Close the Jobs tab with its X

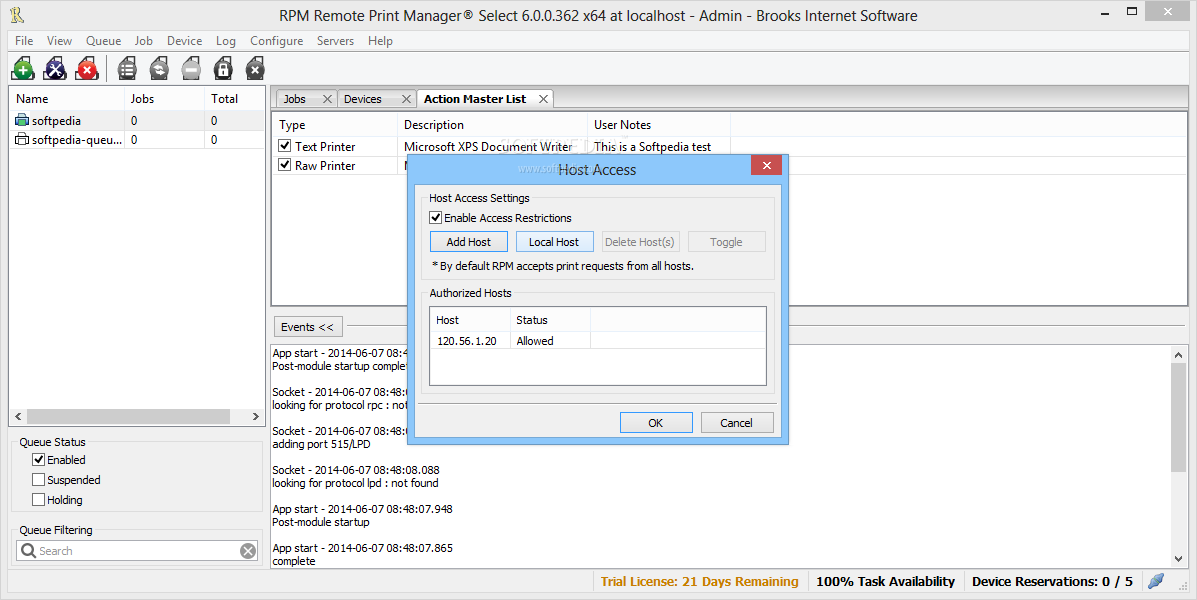click(x=327, y=99)
